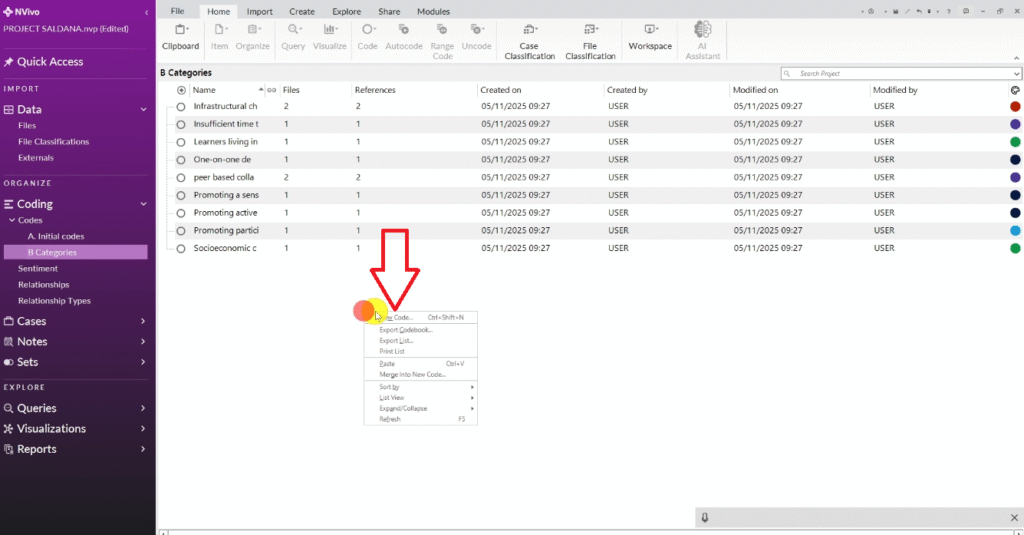Click the color palette column header icon
Viewport: 1024px width, 535px height.
coord(1015,90)
